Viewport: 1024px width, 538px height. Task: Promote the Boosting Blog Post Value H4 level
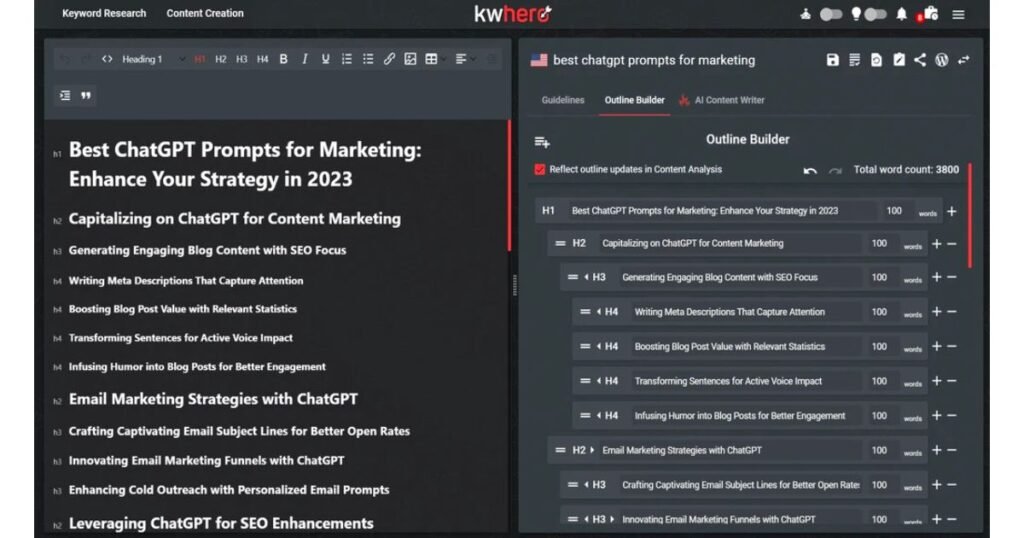[599, 347]
